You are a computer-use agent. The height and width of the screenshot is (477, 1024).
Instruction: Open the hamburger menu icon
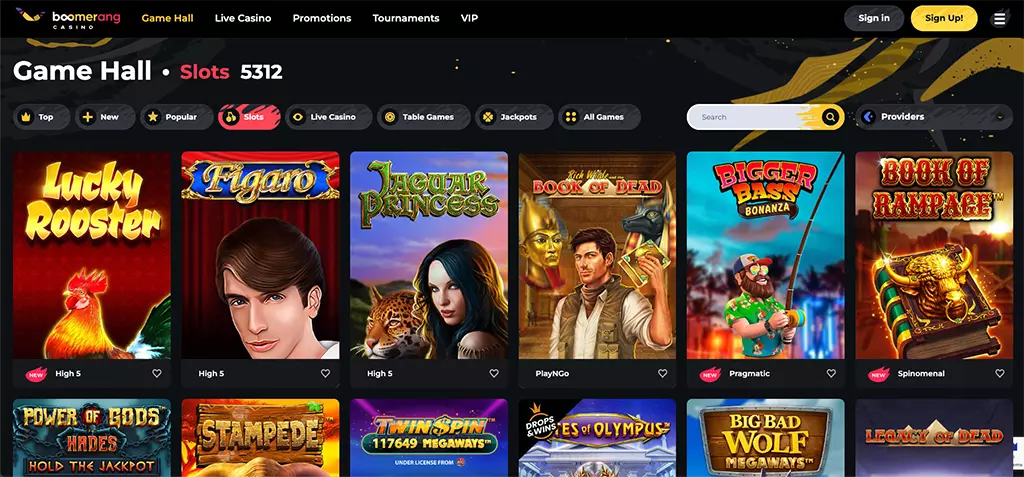tap(999, 19)
